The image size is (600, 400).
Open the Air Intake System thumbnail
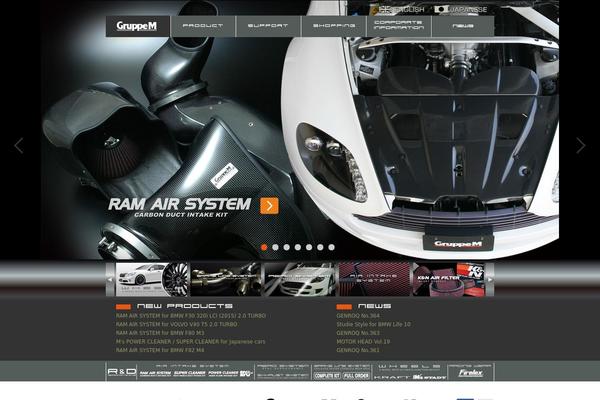(x=374, y=279)
